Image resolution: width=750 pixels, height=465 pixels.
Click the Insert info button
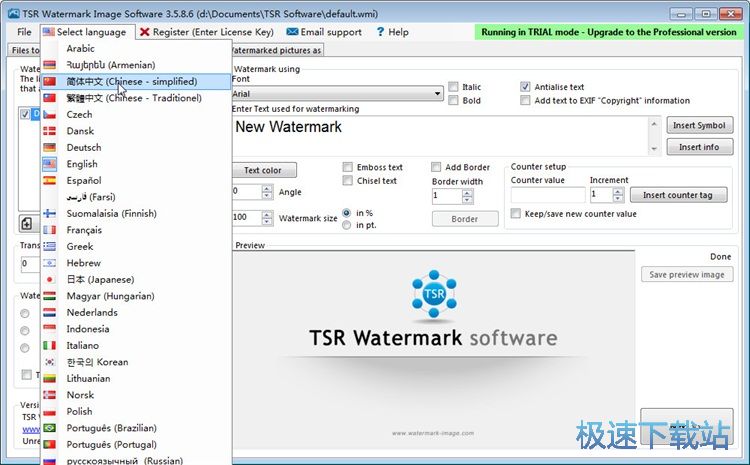699,147
